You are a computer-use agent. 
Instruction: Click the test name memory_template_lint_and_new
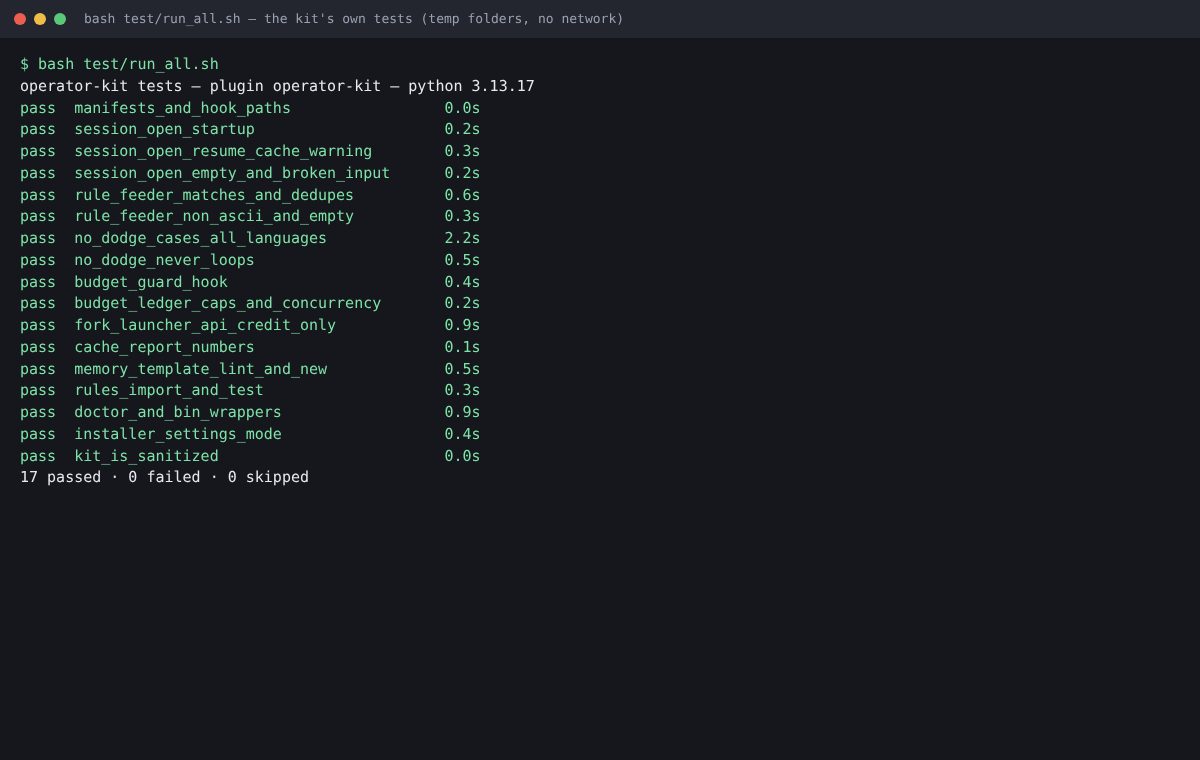pos(200,369)
